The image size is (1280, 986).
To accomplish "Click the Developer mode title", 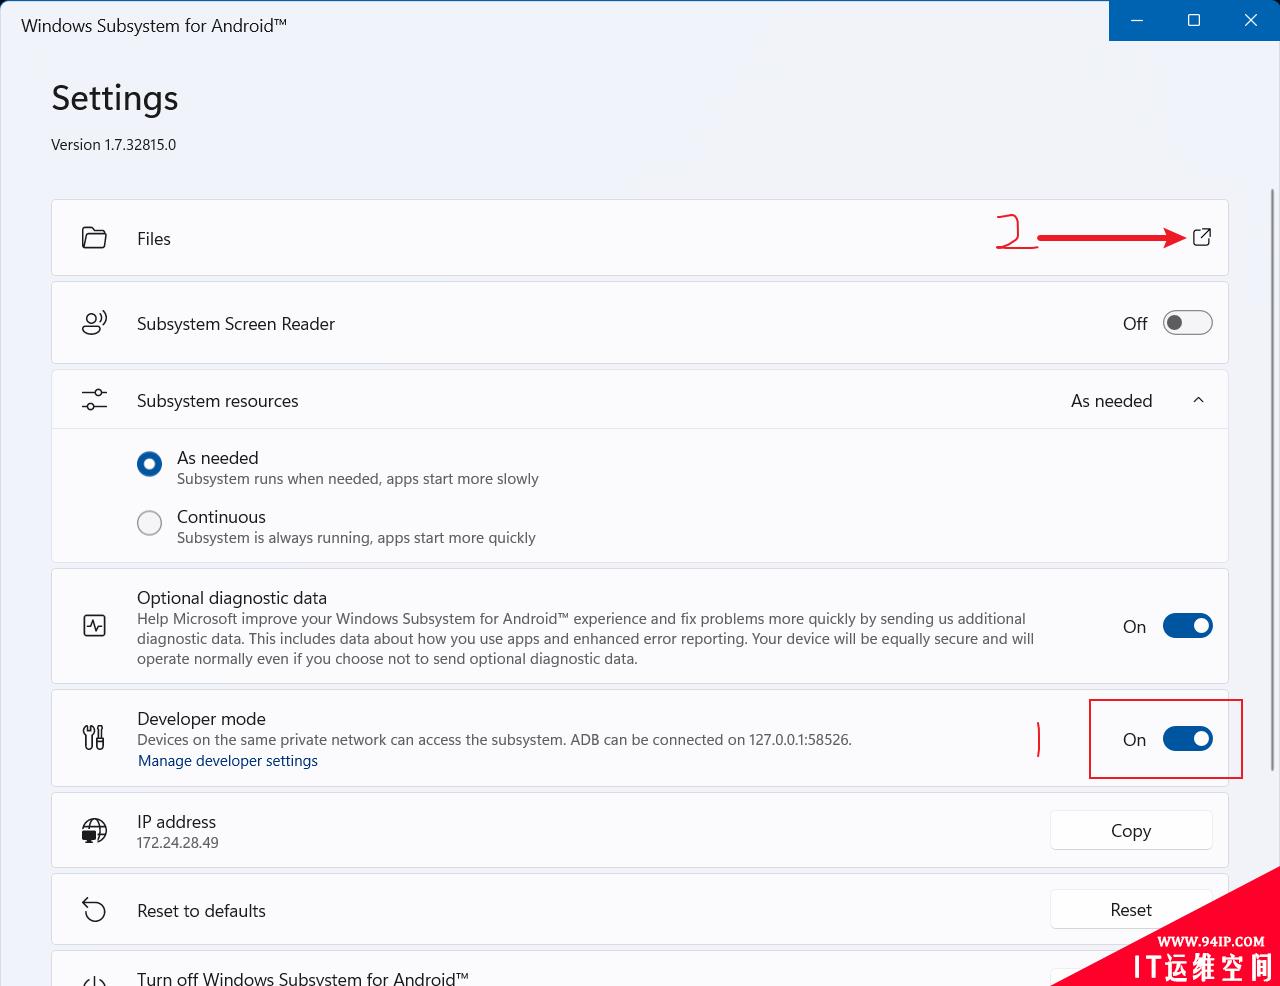I will click(201, 719).
